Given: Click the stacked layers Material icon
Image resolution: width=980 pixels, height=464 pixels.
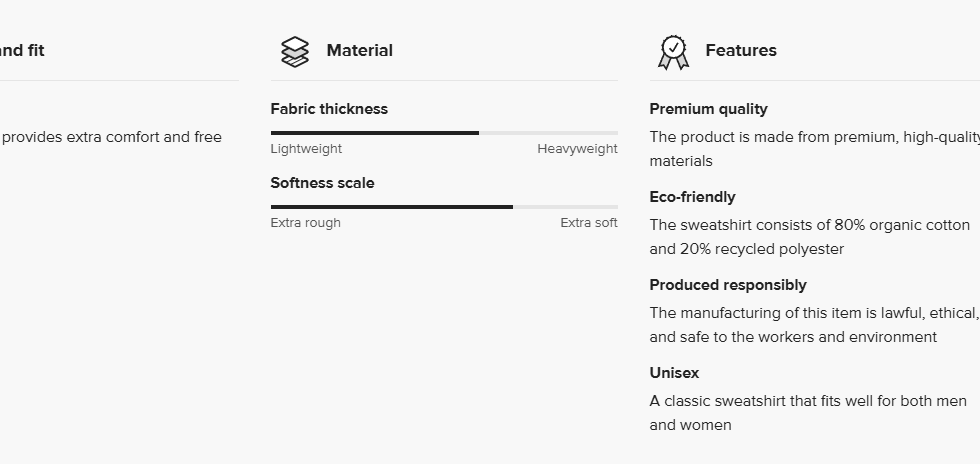Looking at the screenshot, I should click(x=295, y=51).
